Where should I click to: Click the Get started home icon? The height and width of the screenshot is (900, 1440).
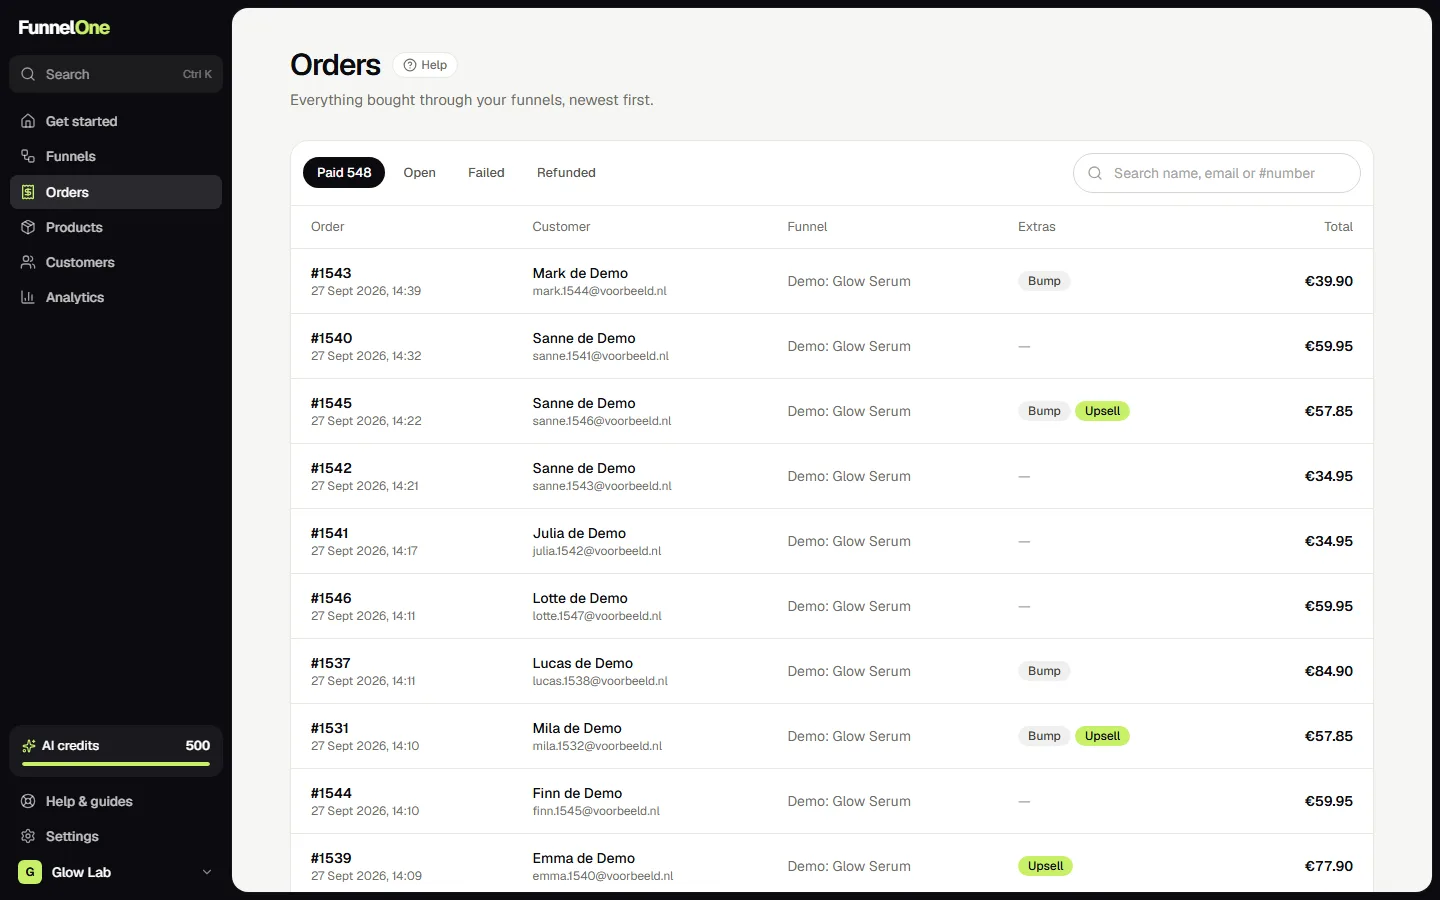pyautogui.click(x=28, y=121)
